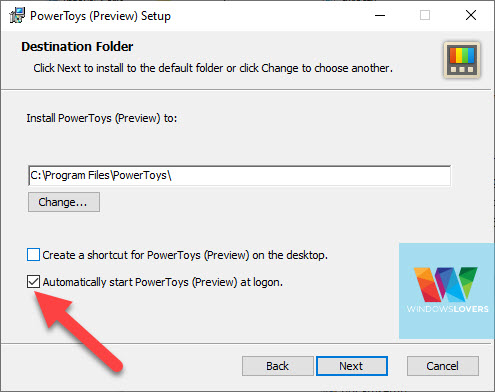Open the Change... folder browser
Image resolution: width=495 pixels, height=392 pixels.
[x=64, y=202]
